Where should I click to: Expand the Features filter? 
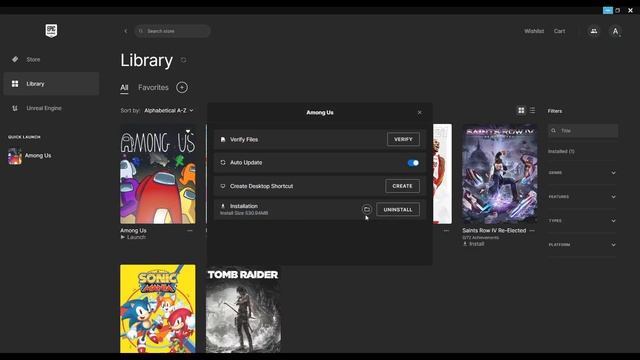(582, 197)
